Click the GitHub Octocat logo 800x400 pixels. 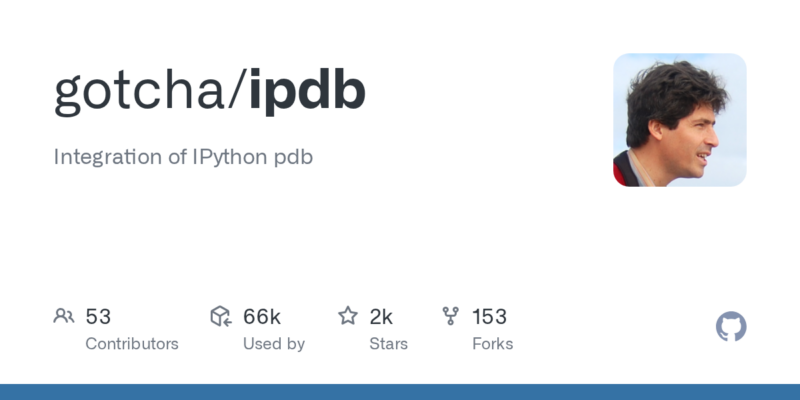click(731, 327)
